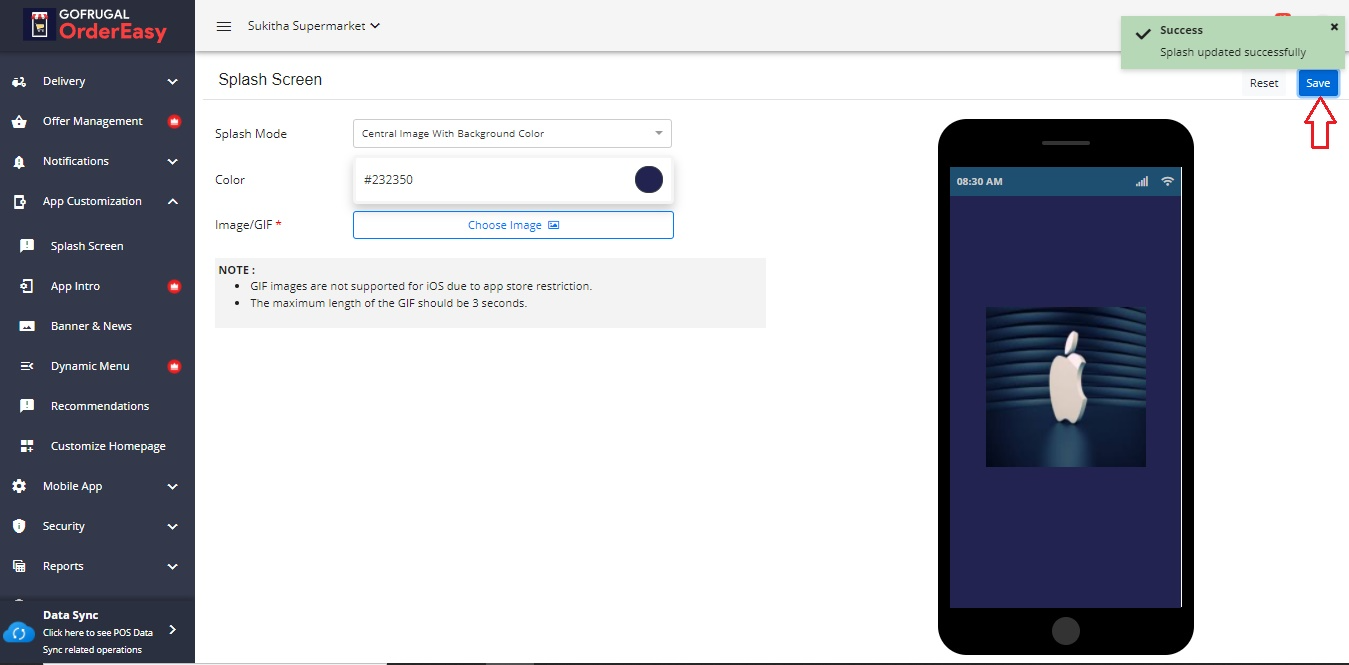This screenshot has height=665, width=1349.
Task: Expand the Mobile App menu chevron
Action: tap(173, 486)
